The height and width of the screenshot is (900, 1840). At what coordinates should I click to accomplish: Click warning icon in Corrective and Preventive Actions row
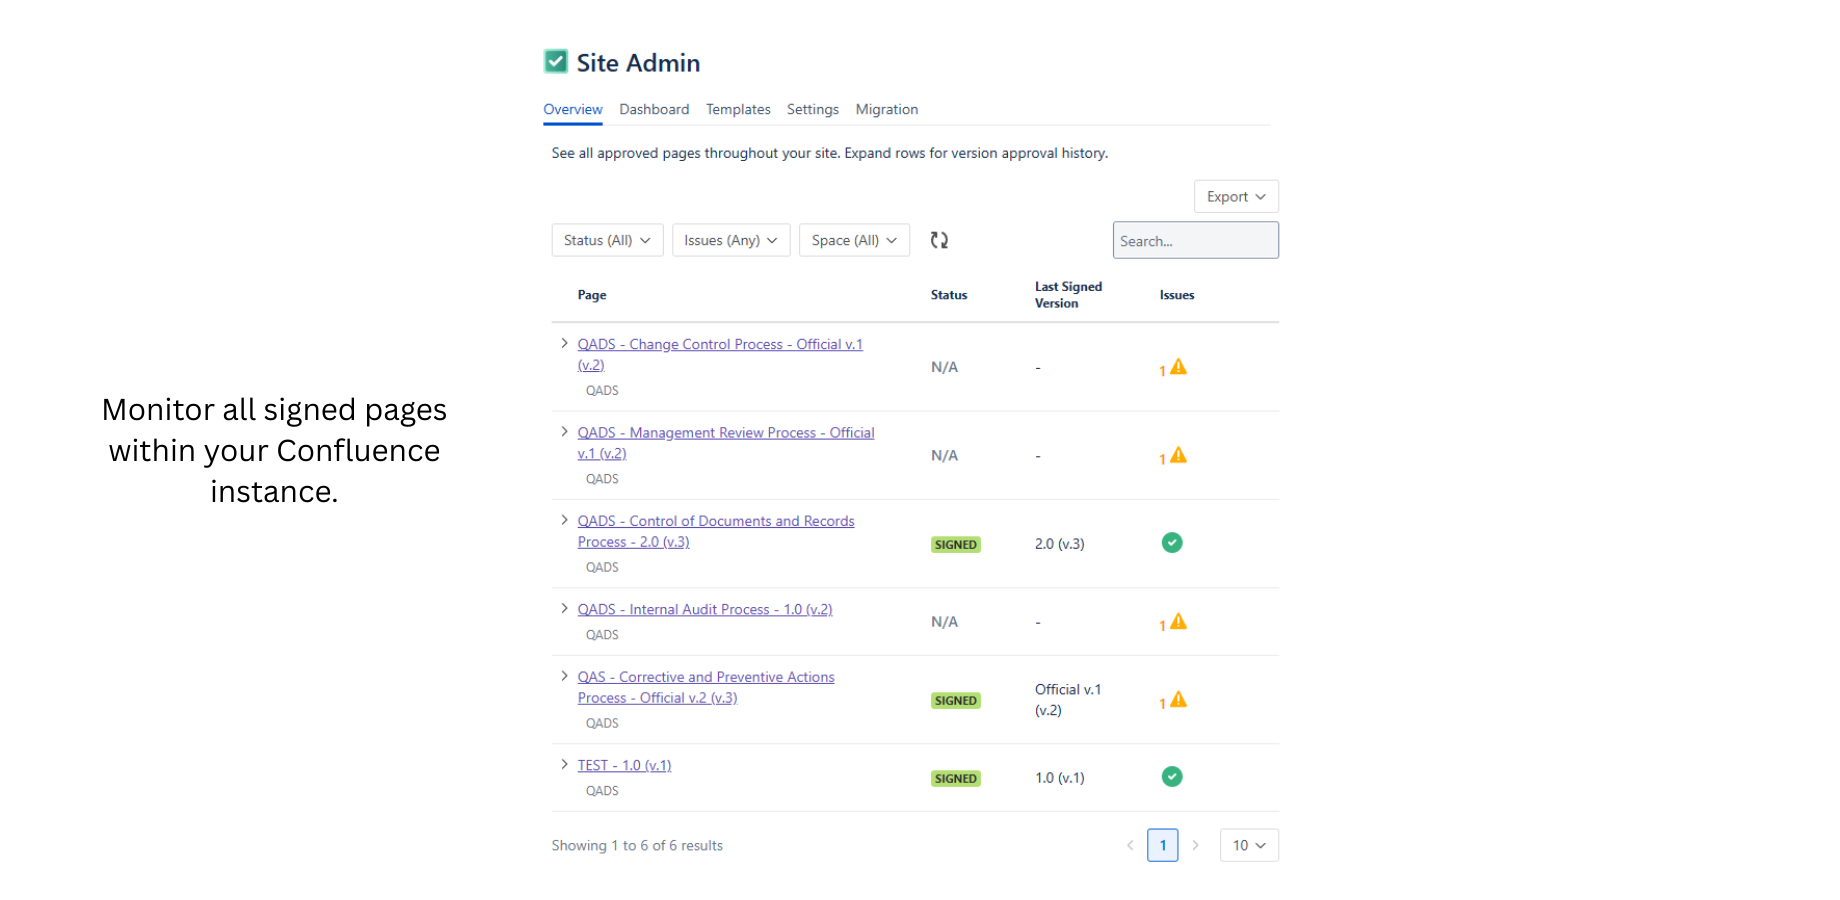click(x=1179, y=700)
